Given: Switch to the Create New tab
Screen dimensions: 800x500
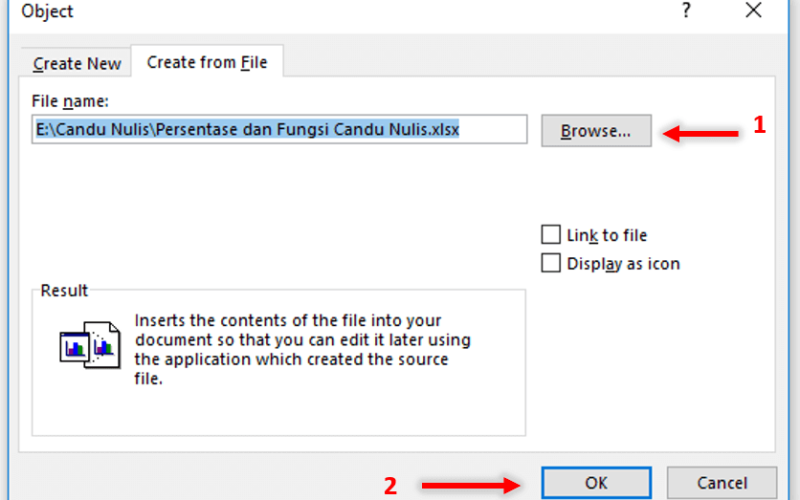Looking at the screenshot, I should 77,63.
